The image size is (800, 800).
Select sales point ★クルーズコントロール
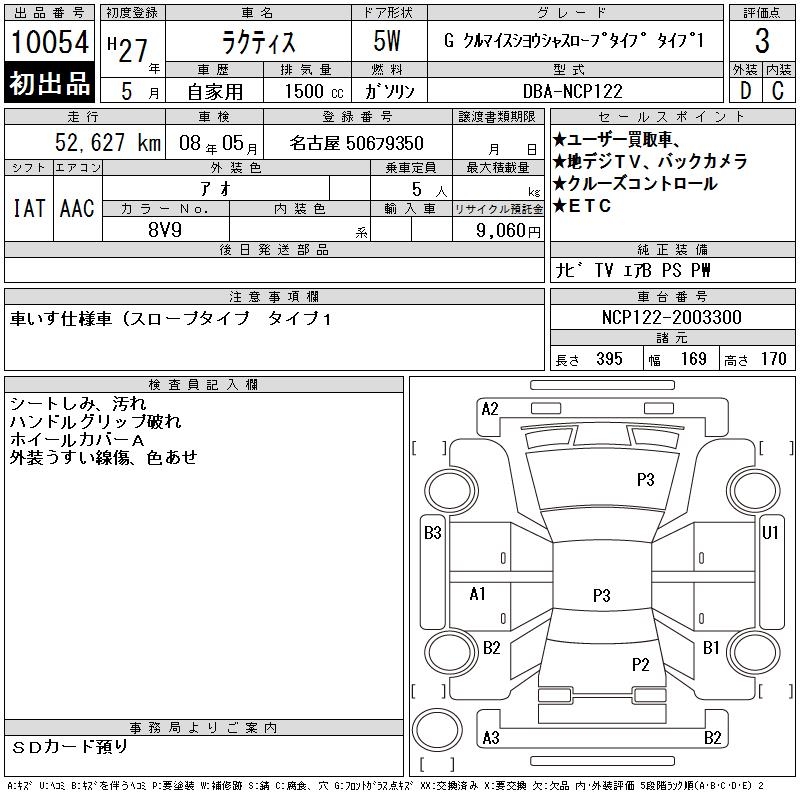click(x=635, y=184)
